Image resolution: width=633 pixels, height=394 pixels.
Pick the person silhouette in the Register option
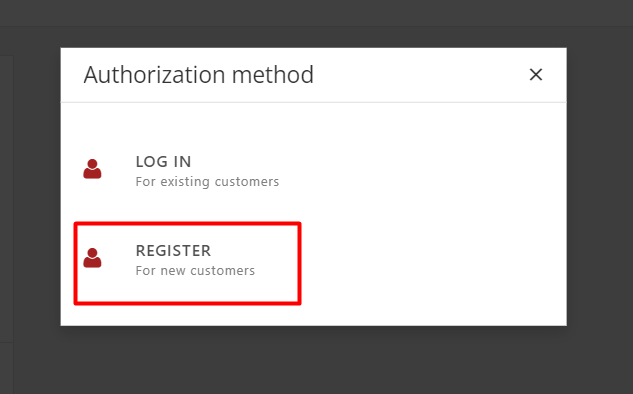92,258
